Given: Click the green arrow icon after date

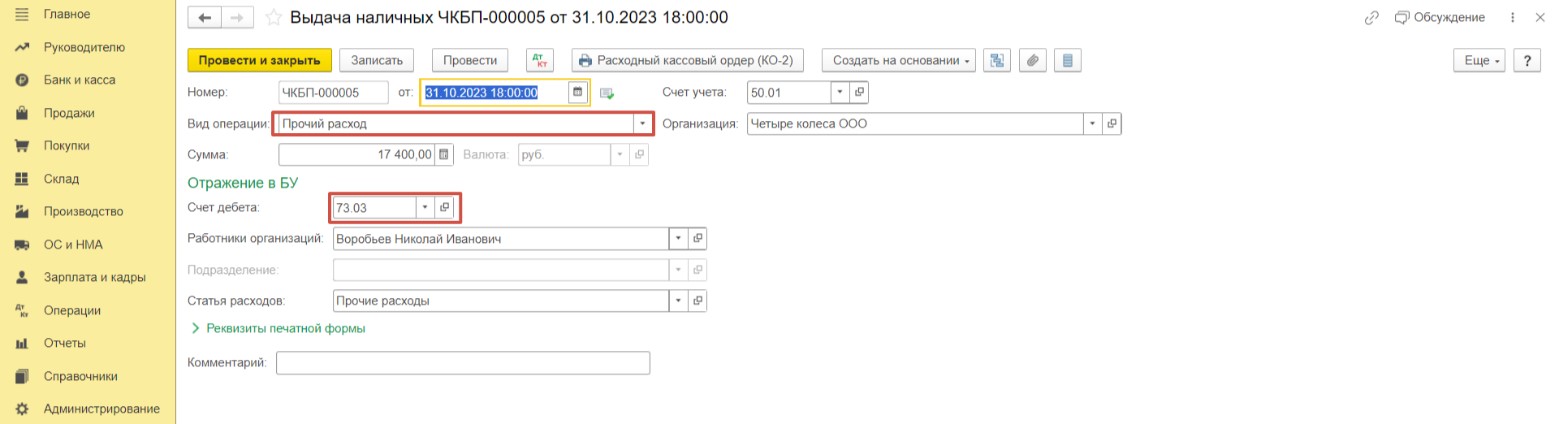Looking at the screenshot, I should click(606, 93).
